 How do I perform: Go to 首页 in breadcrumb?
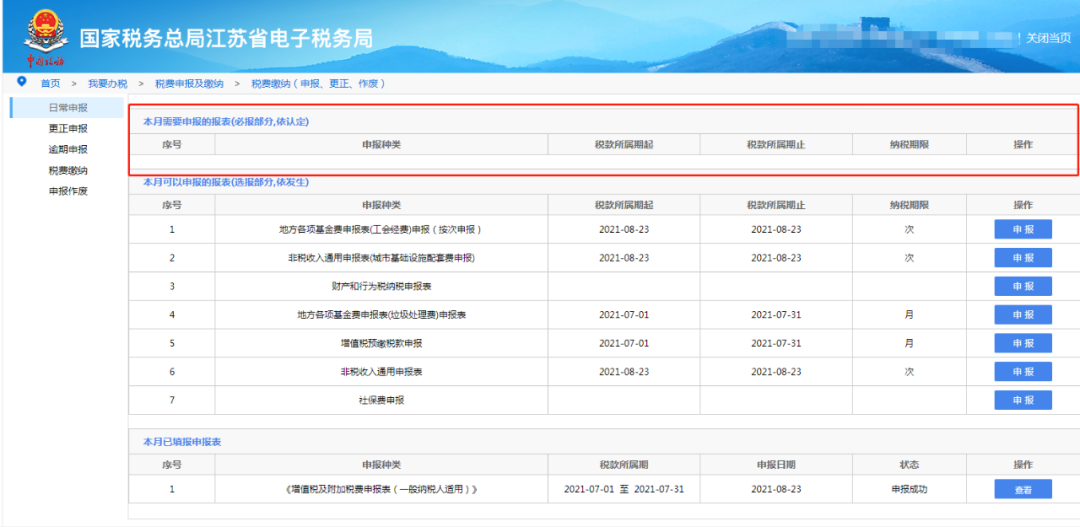50,83
